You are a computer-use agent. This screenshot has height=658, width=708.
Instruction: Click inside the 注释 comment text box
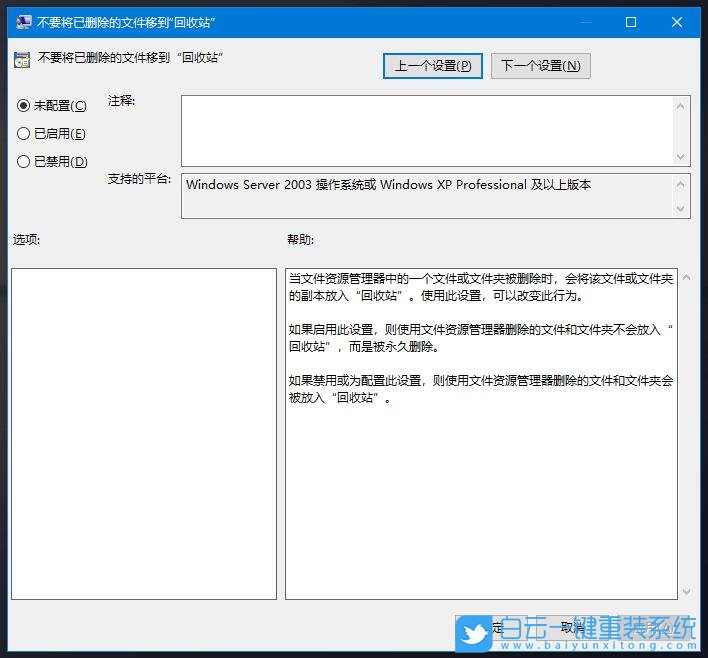point(427,131)
